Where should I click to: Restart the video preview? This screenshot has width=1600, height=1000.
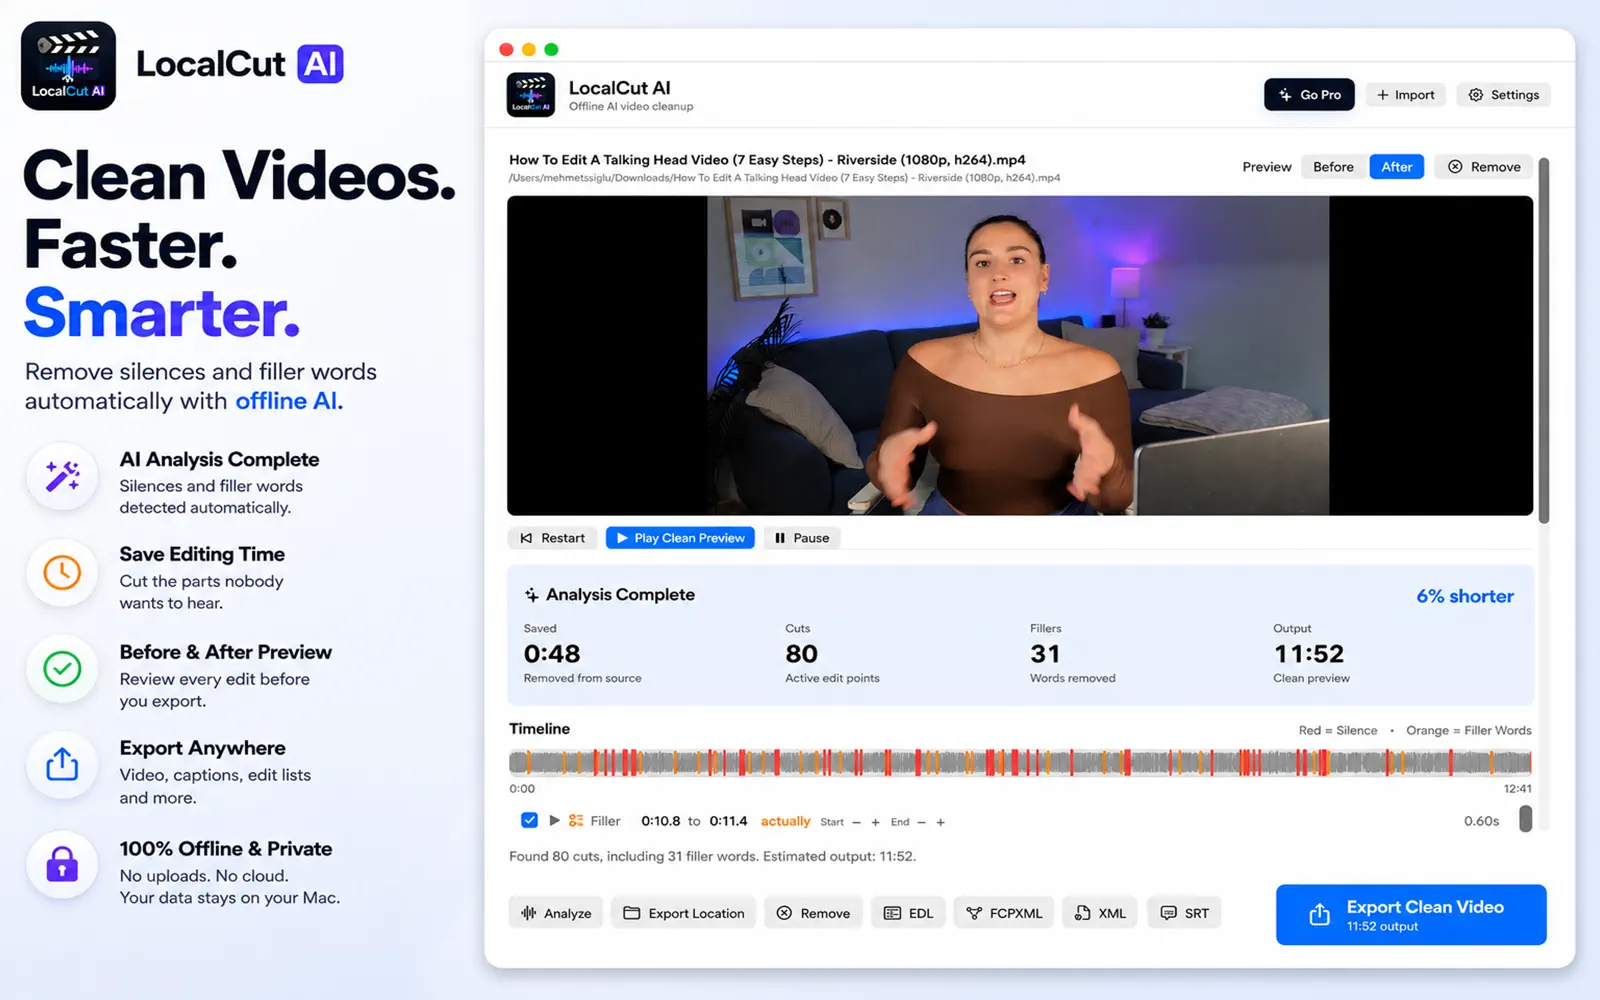[553, 538]
